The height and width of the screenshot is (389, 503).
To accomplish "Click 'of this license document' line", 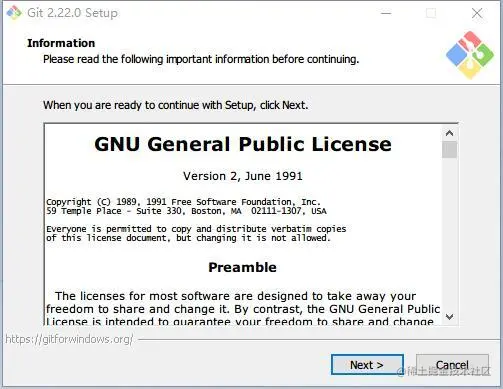I will [x=188, y=238].
